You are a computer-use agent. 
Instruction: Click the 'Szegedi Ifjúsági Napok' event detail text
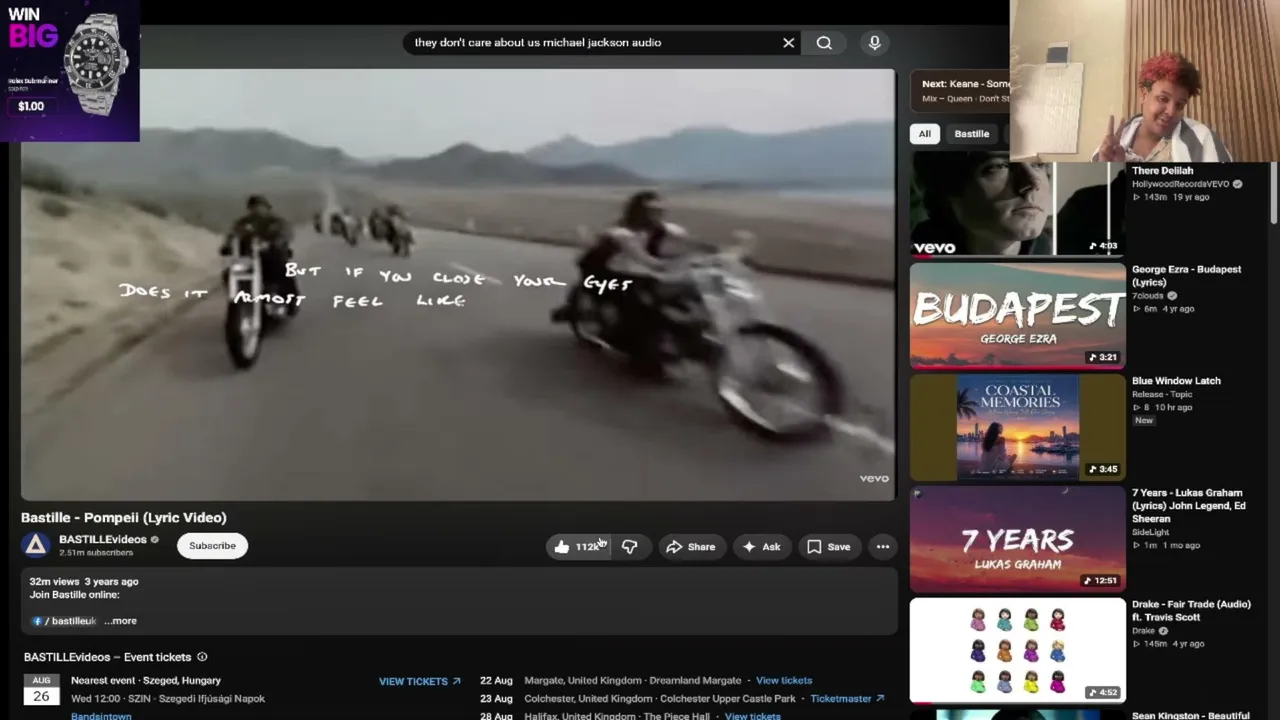click(x=211, y=699)
